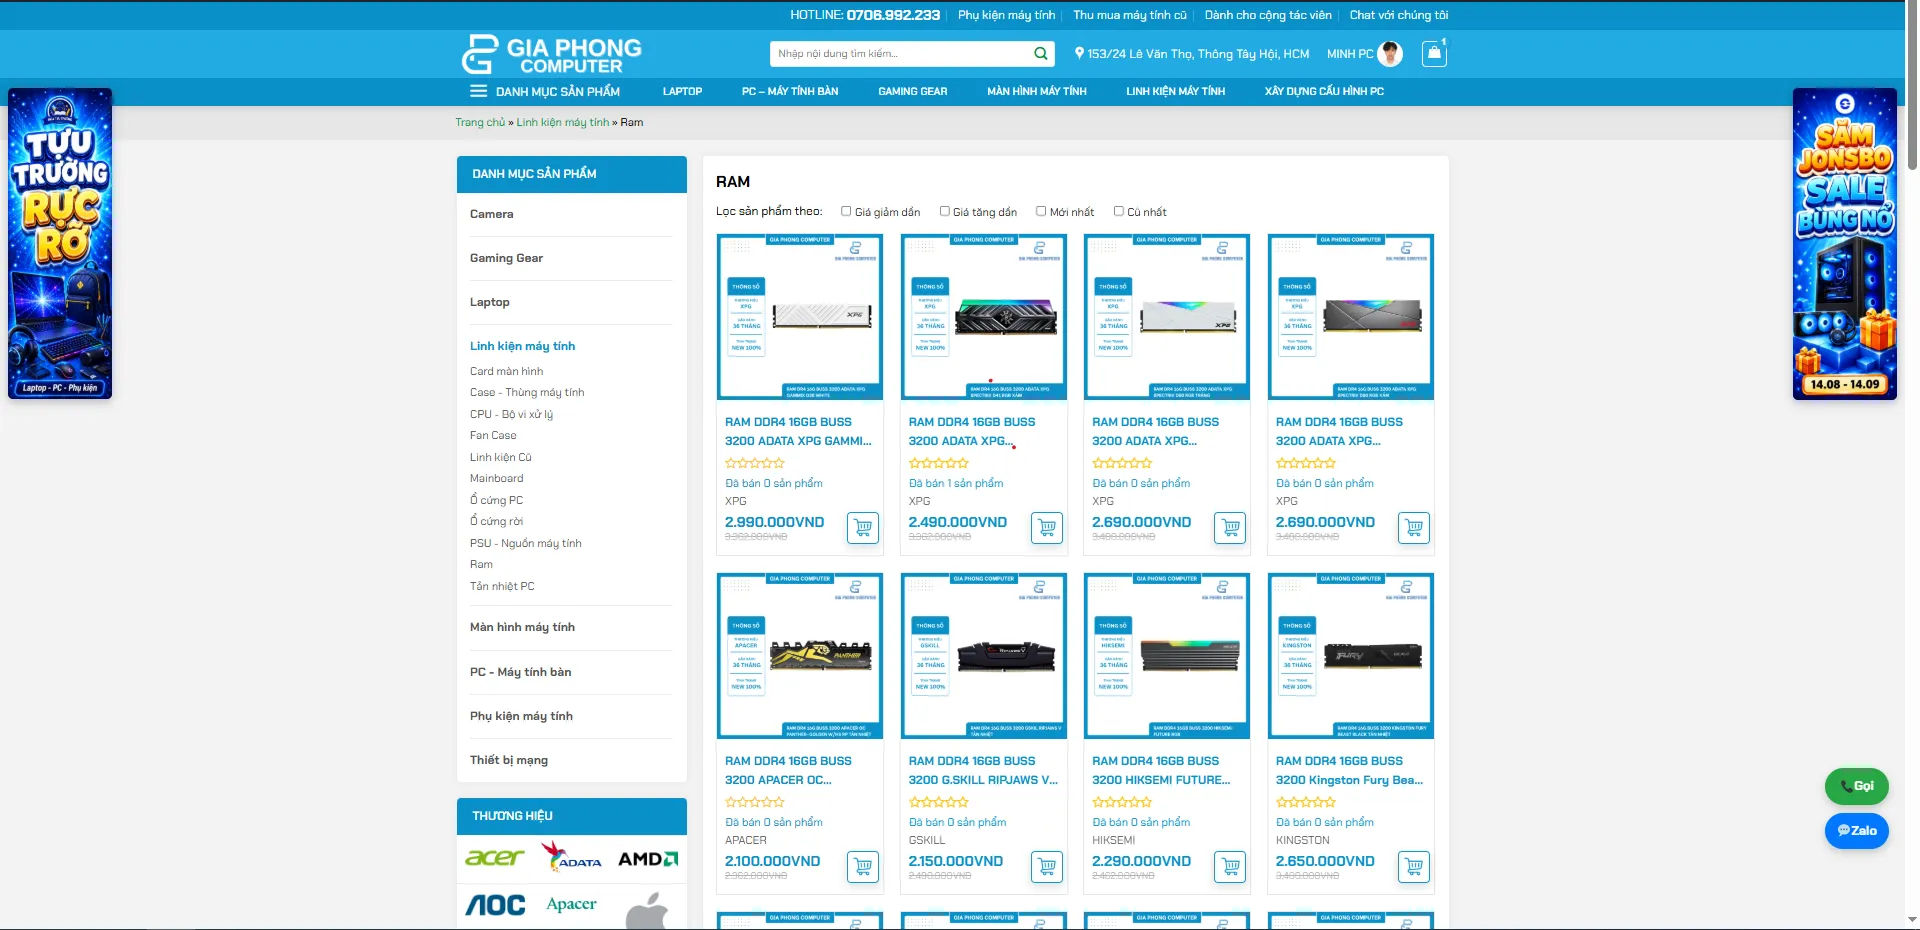Image resolution: width=1920 pixels, height=930 pixels.
Task: Add the 2.100.000VND APACER RAM to cart
Action: [x=863, y=866]
